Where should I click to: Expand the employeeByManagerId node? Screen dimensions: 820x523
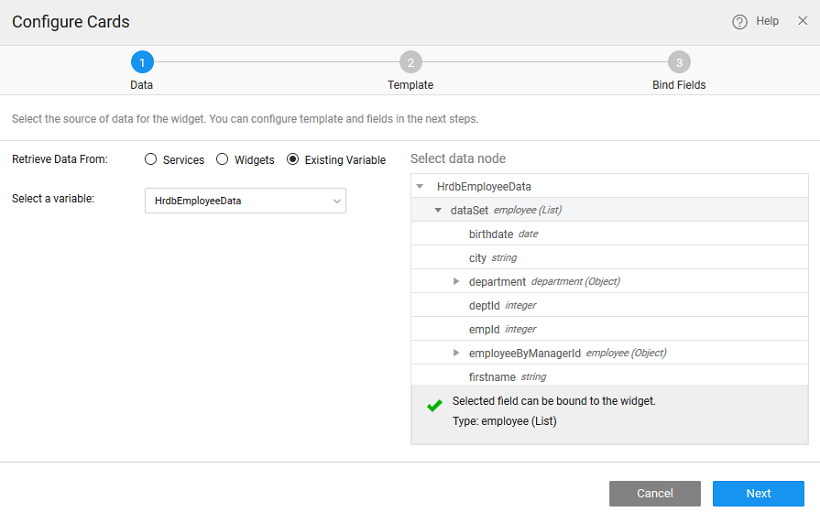pyautogui.click(x=457, y=353)
